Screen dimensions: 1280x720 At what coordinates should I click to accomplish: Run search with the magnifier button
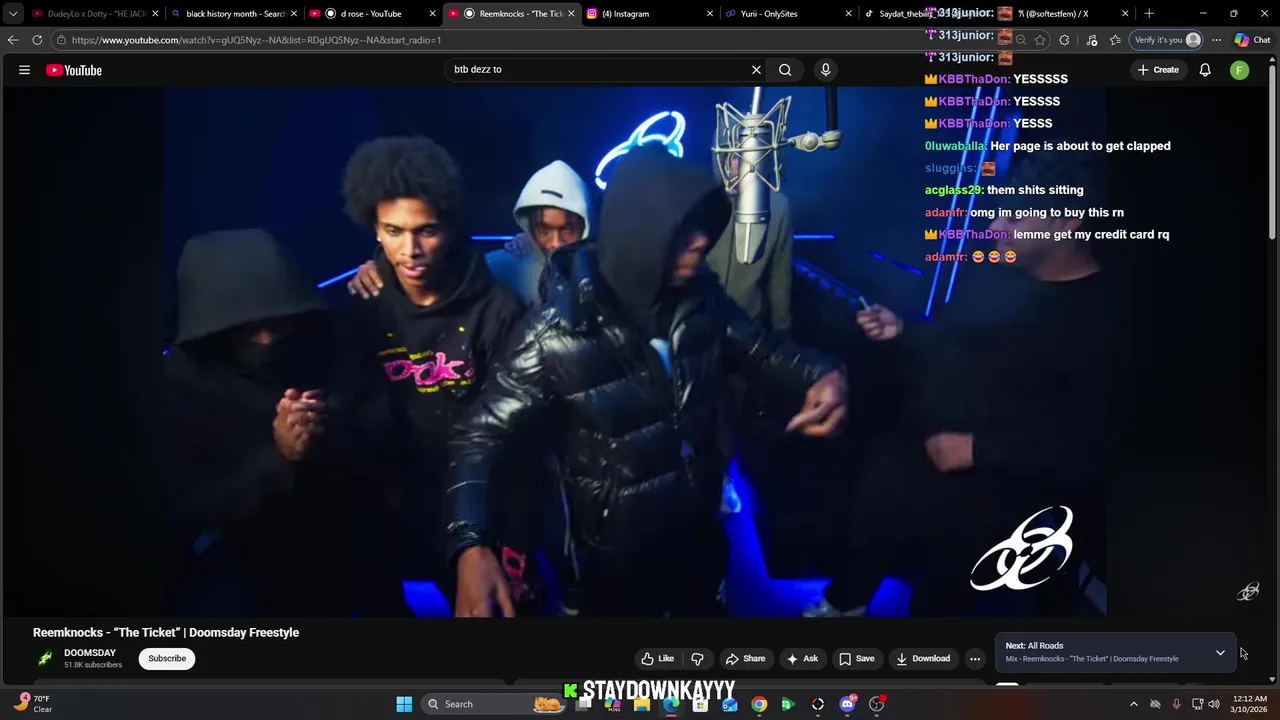coord(785,70)
